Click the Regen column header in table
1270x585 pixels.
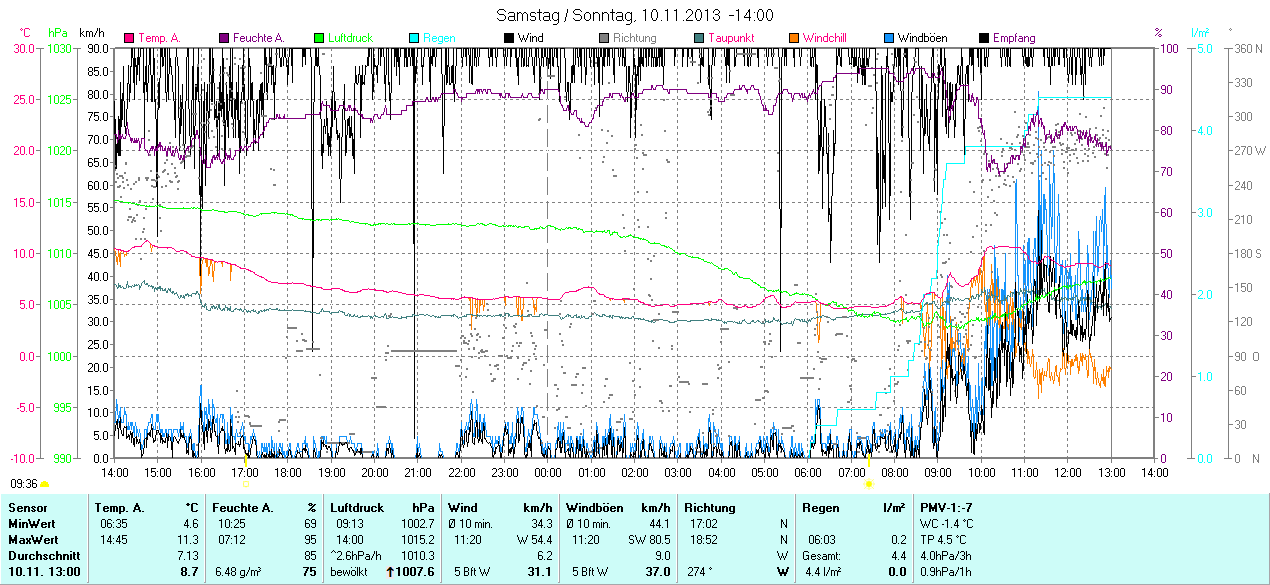tap(820, 508)
